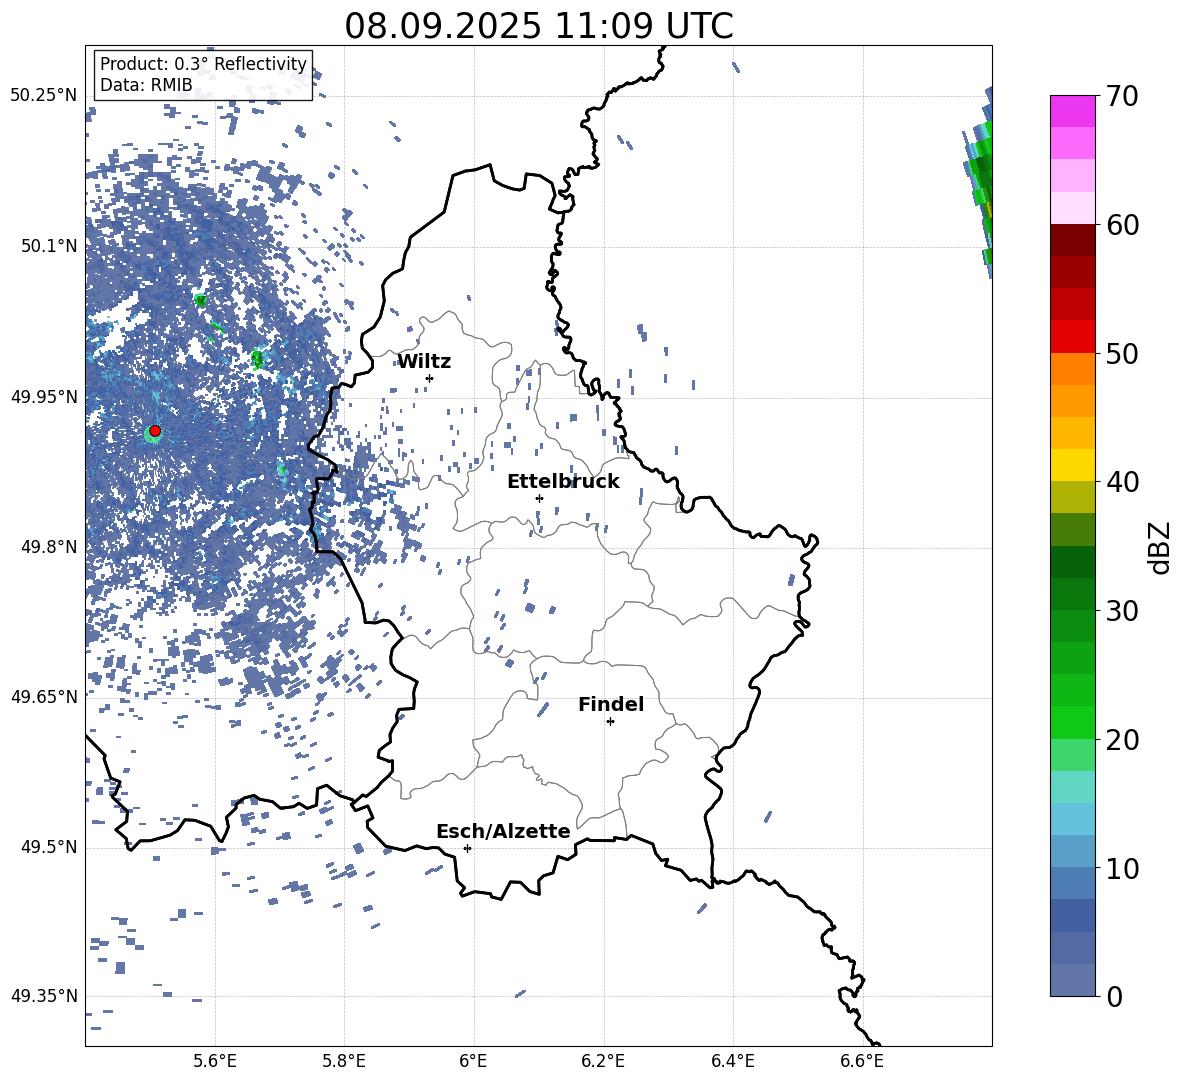This screenshot has width=1184, height=1081.
Task: Click the 5.6°E longitude label
Action: 215,1061
